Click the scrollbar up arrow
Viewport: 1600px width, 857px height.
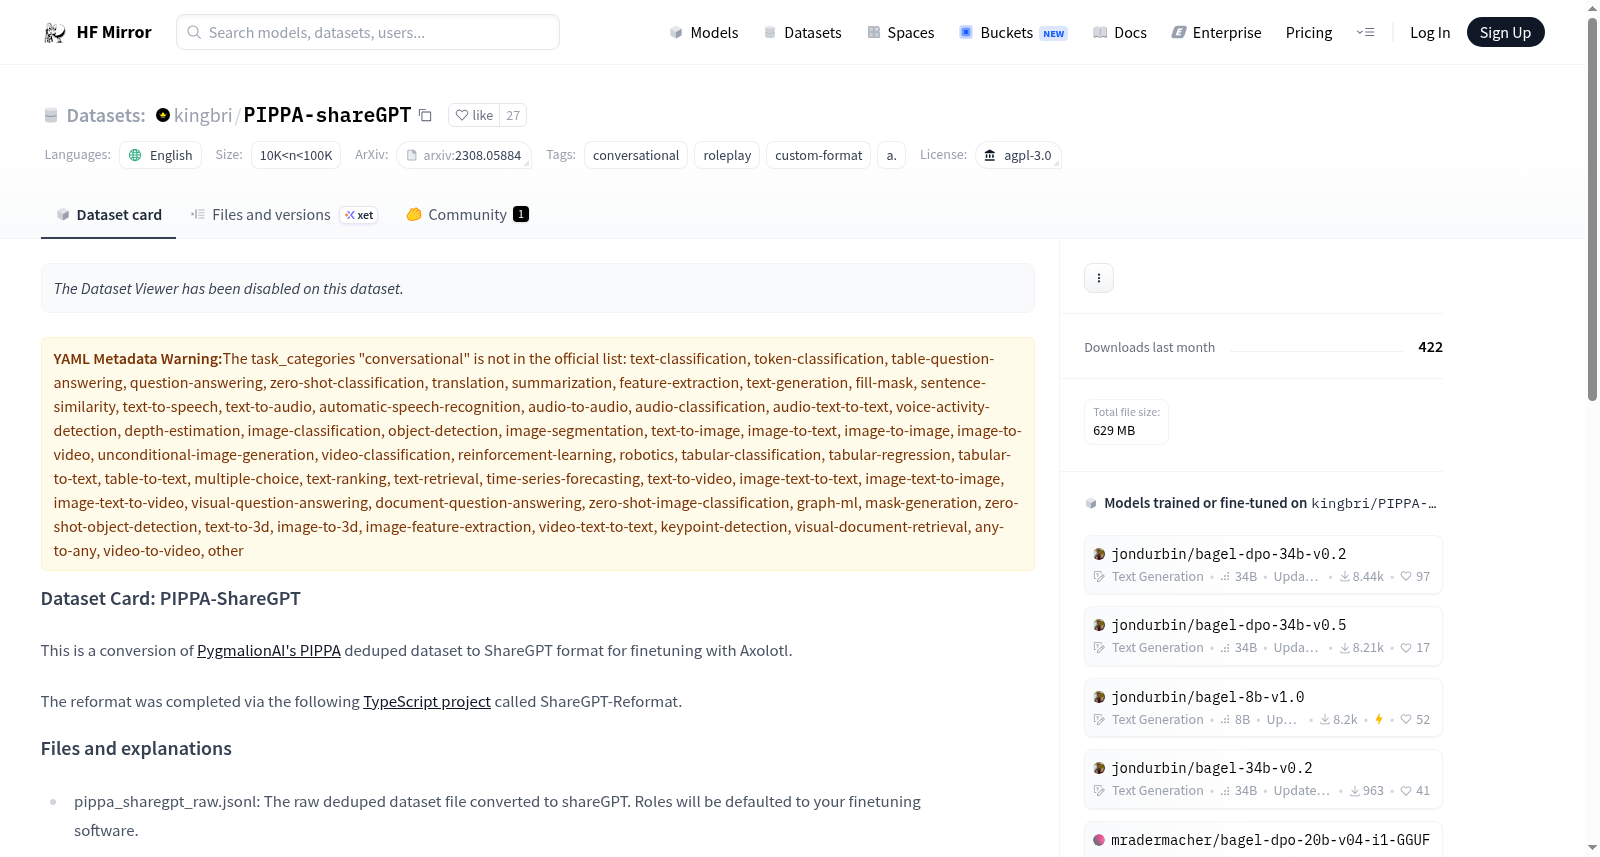point(1592,8)
